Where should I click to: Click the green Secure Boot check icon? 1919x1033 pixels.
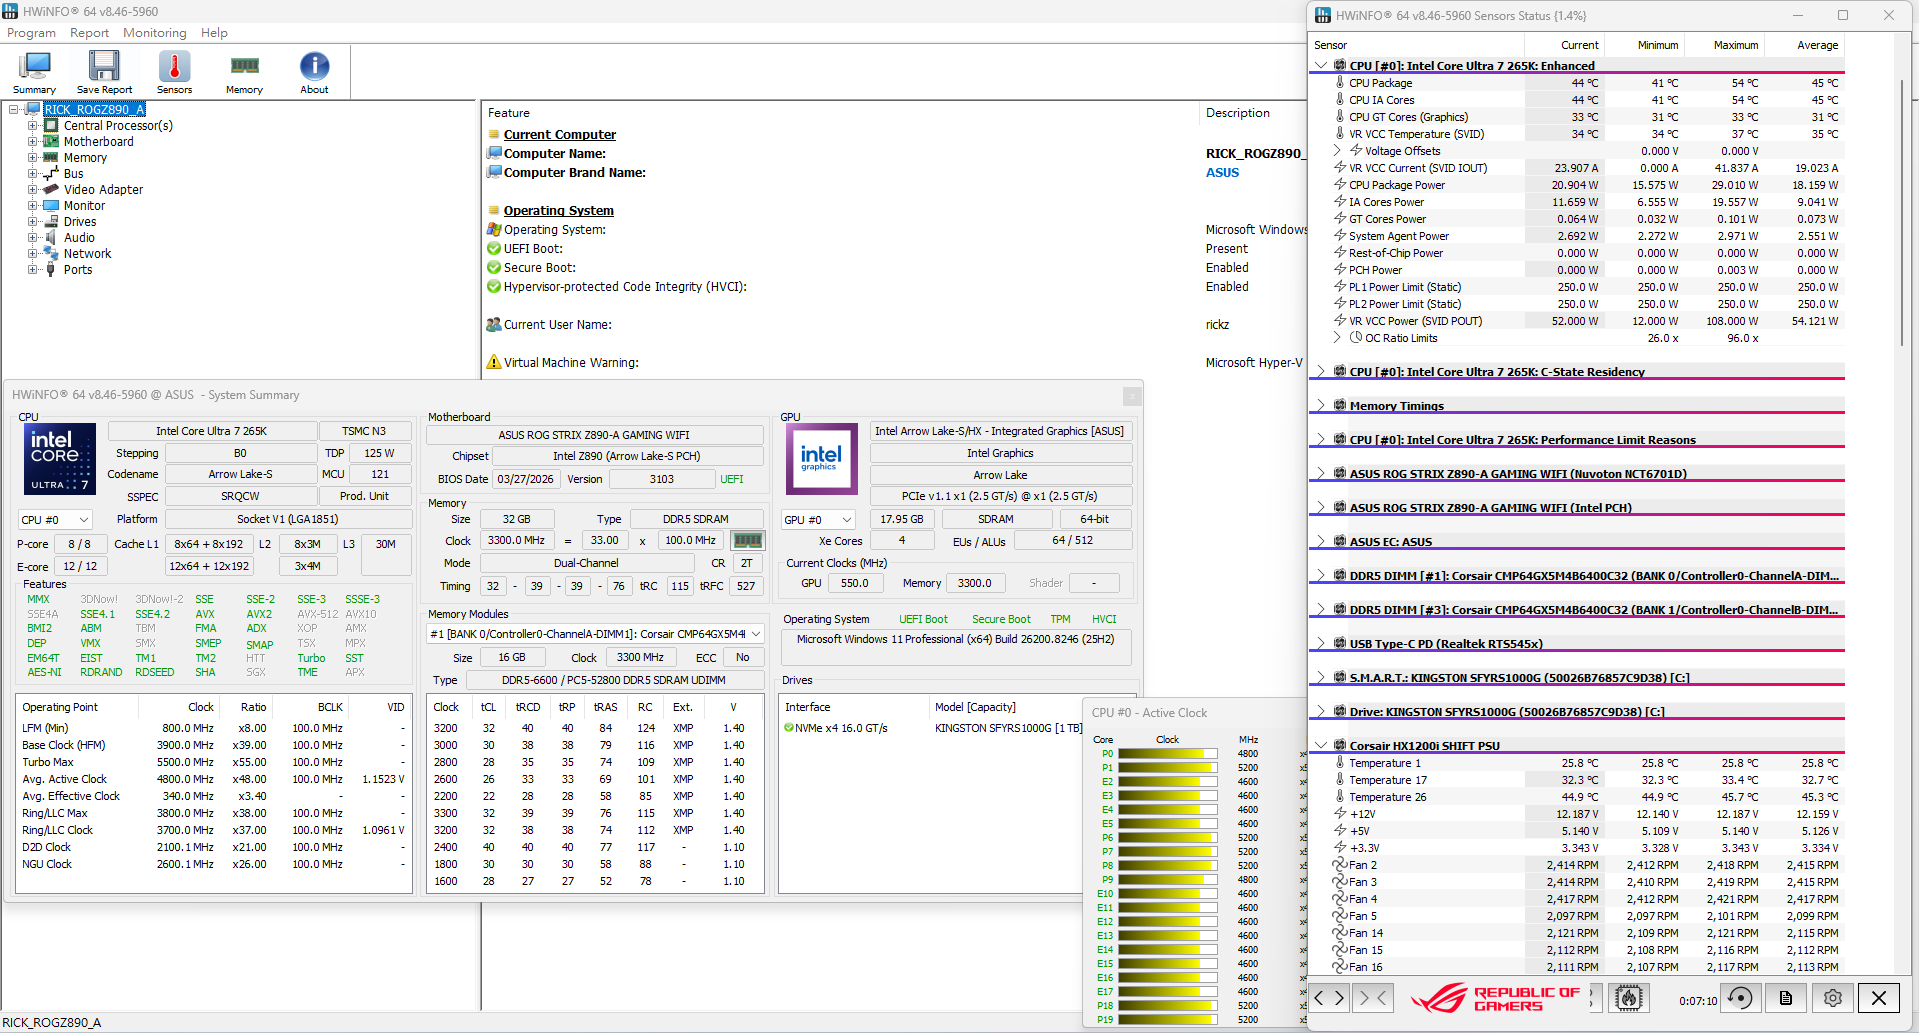tap(494, 268)
